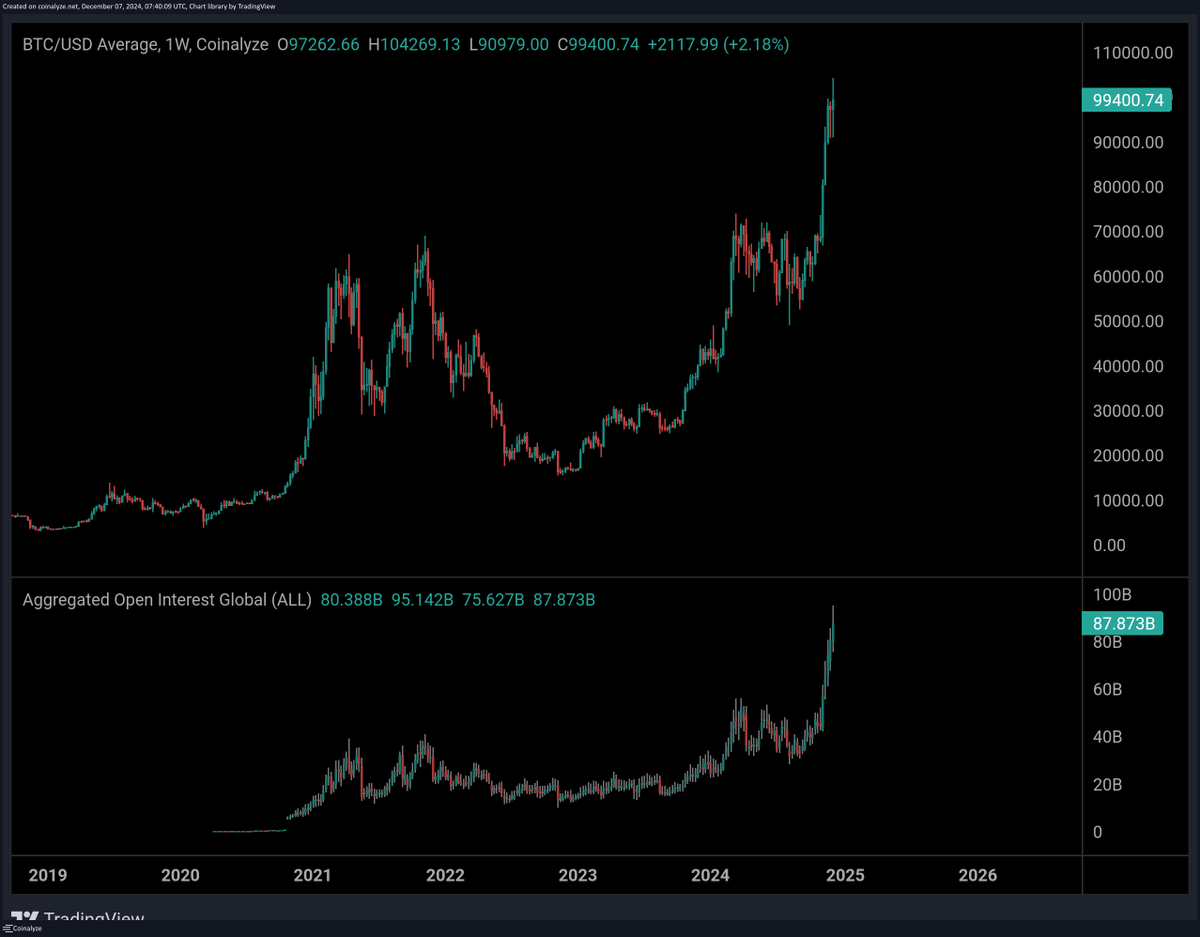Click the 2020 label on the time axis

pos(180,875)
